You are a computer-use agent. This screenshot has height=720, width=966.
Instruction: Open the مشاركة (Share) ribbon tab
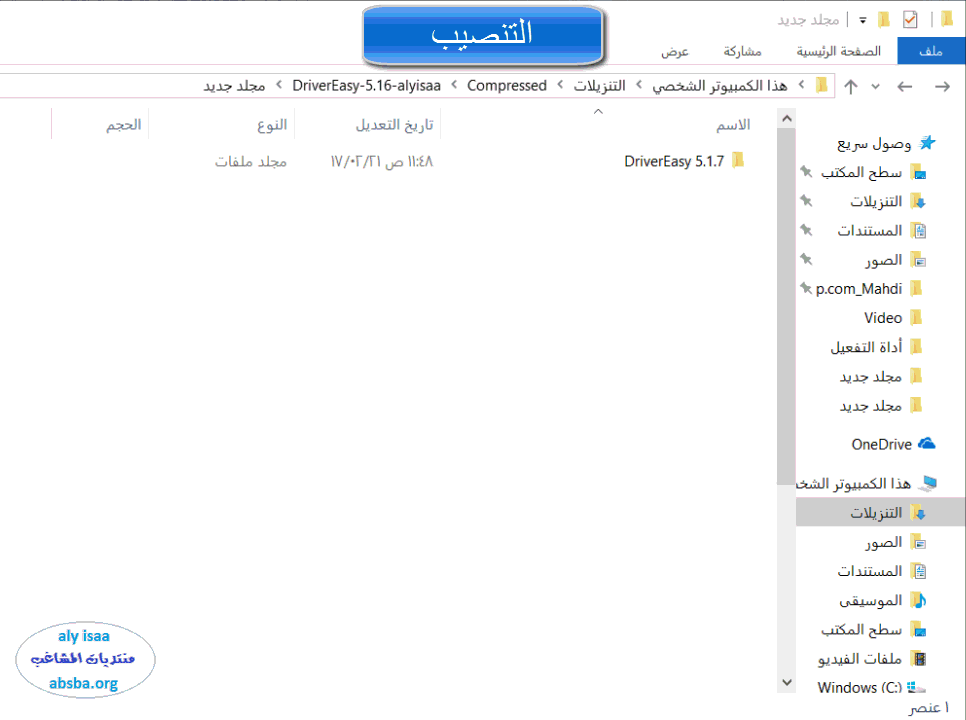[742, 51]
